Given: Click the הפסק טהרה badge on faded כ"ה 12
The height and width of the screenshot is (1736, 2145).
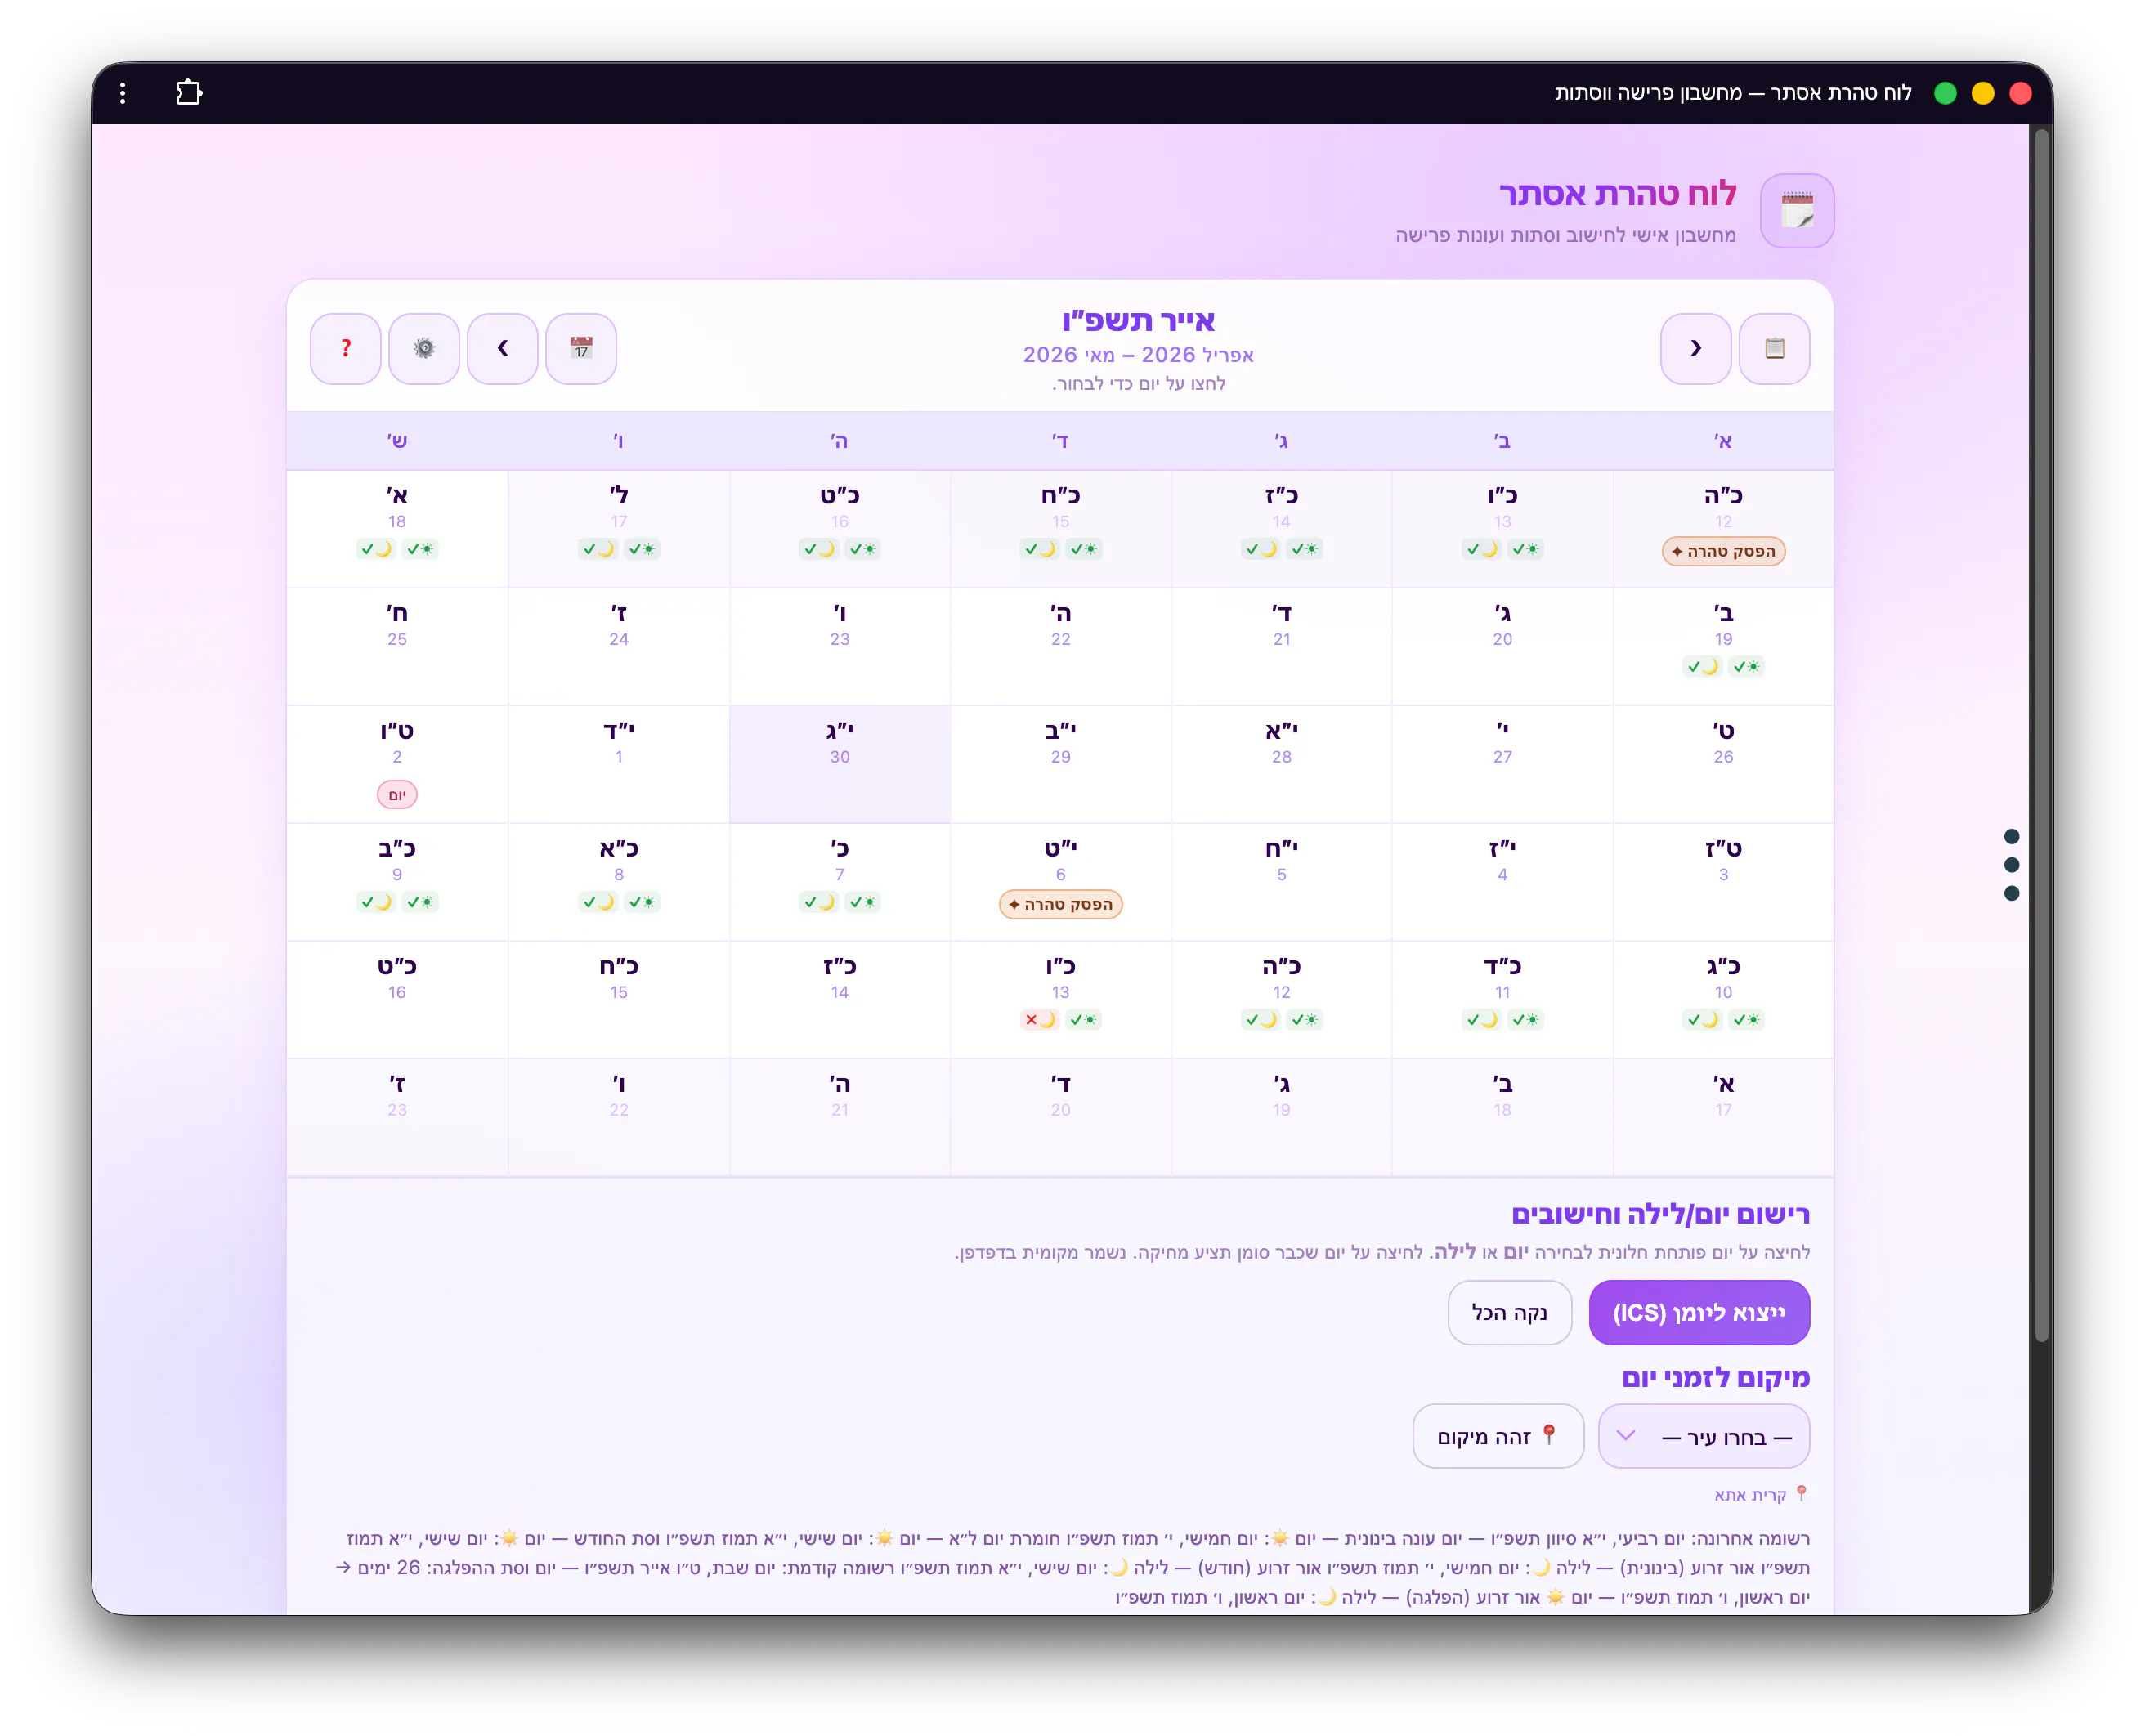Looking at the screenshot, I should (x=1723, y=551).
